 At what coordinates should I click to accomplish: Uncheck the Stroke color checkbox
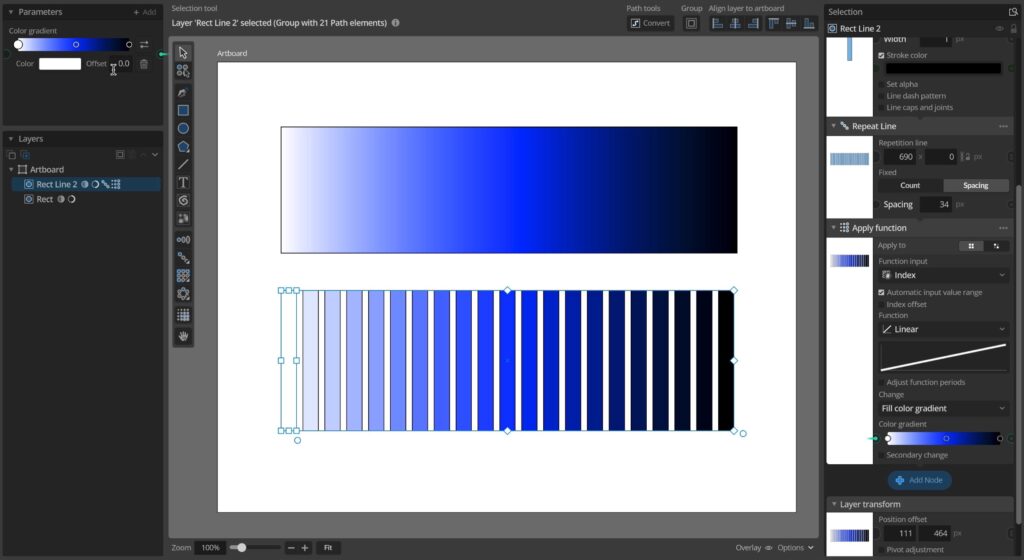click(881, 56)
